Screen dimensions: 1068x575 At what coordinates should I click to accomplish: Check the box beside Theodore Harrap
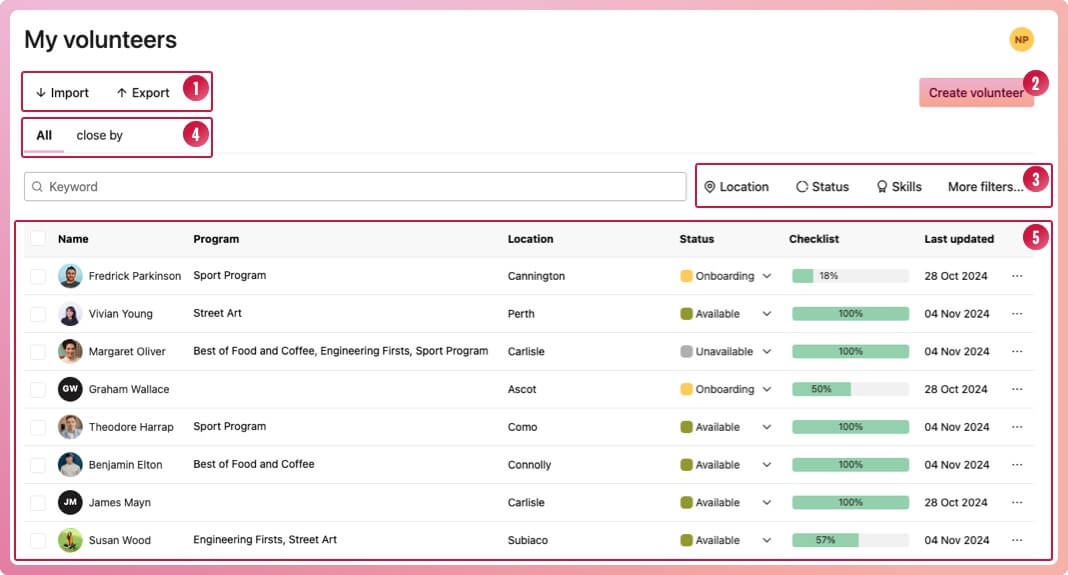(38, 427)
